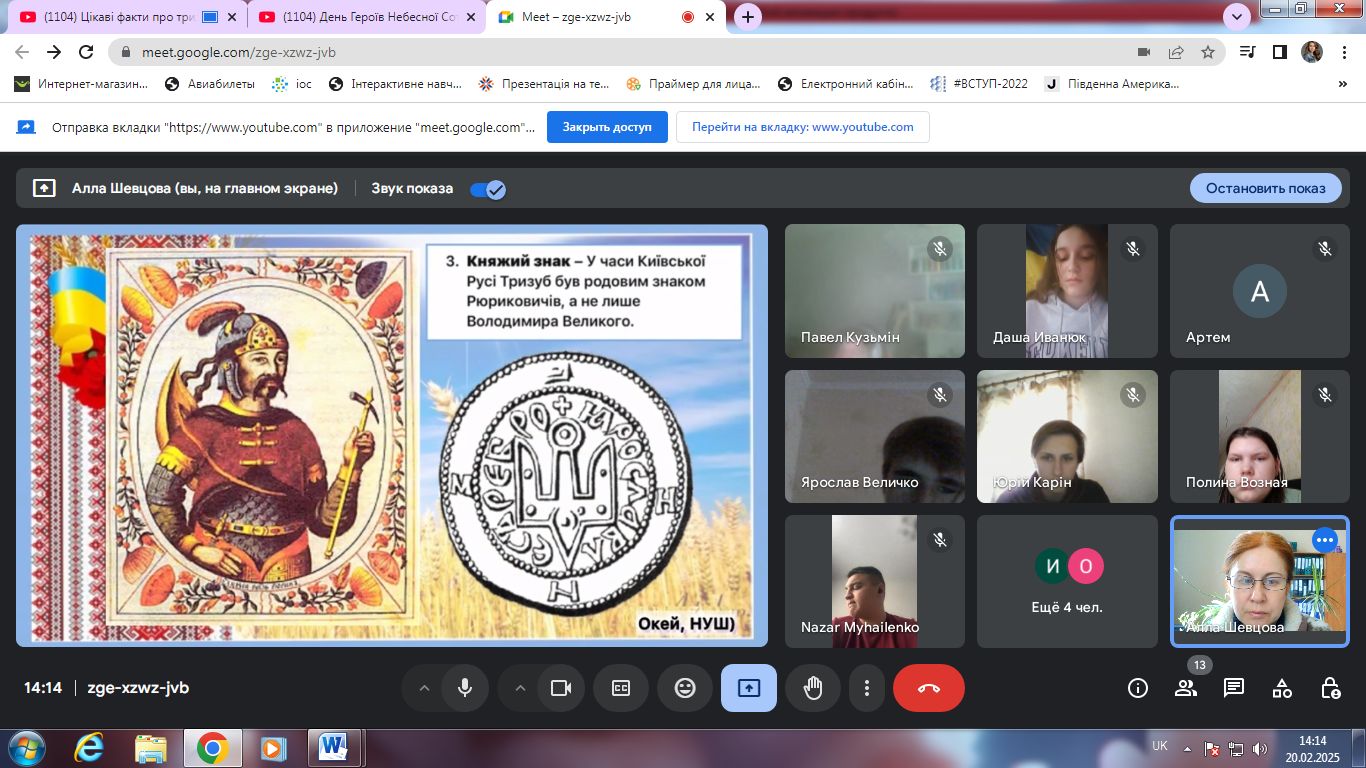Viewport: 1366px width, 768px height.
Task: Go back in browser history
Action: (x=23, y=52)
